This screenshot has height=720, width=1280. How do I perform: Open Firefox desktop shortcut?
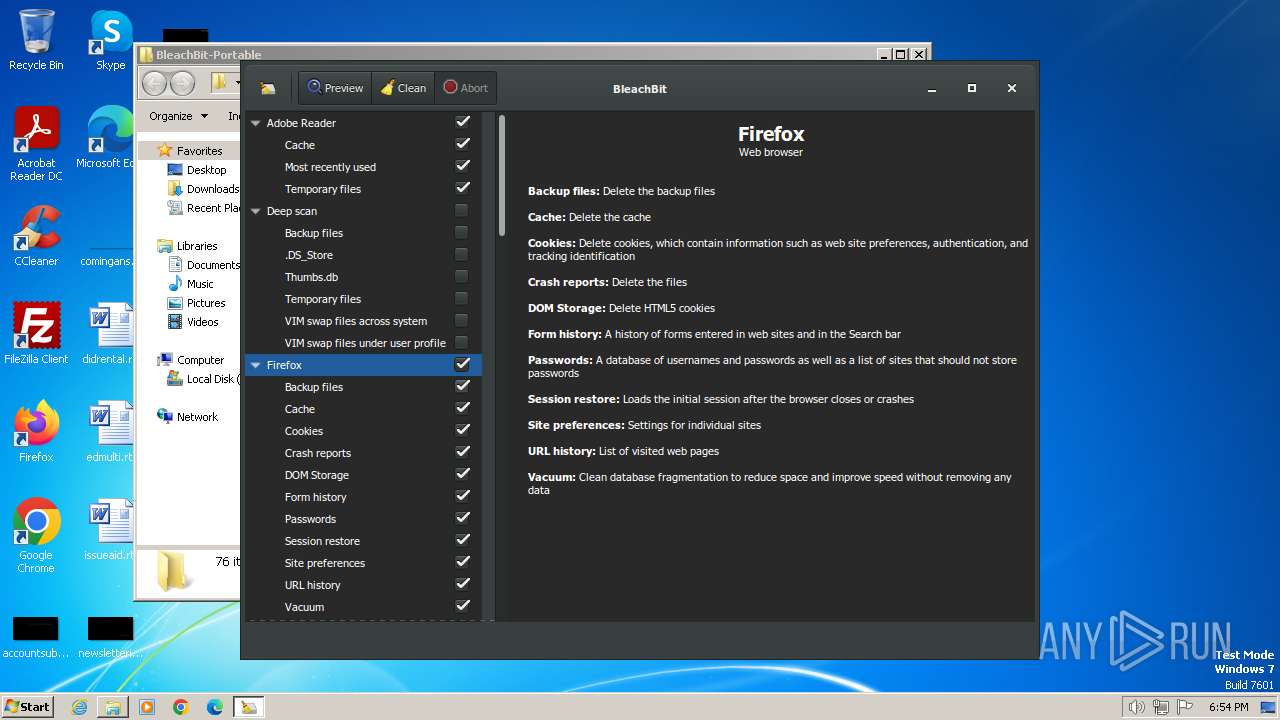(36, 431)
